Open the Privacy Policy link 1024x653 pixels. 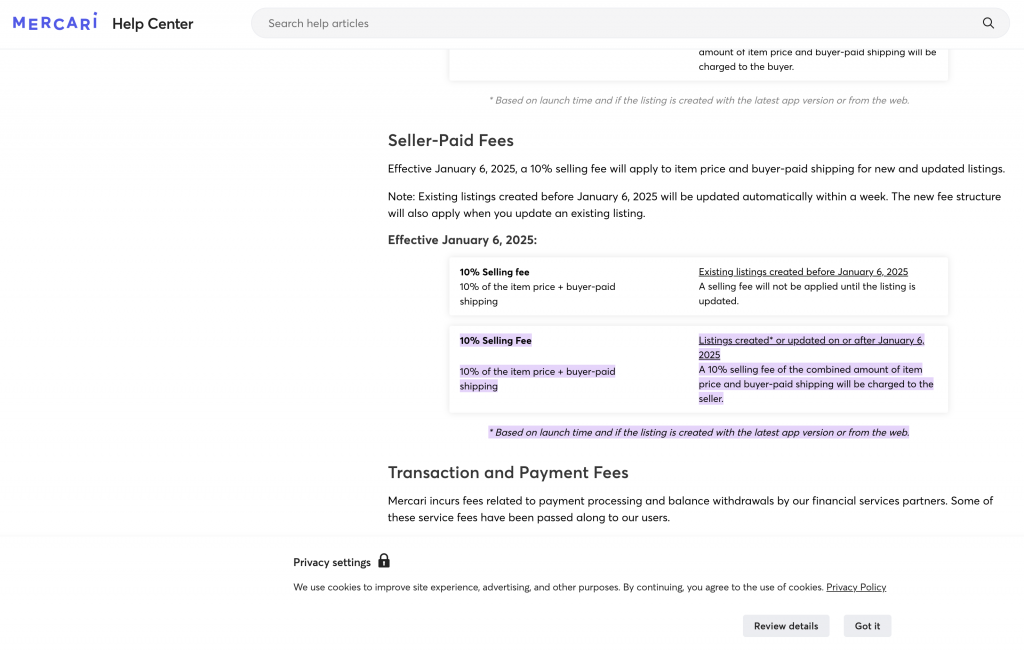coord(856,587)
